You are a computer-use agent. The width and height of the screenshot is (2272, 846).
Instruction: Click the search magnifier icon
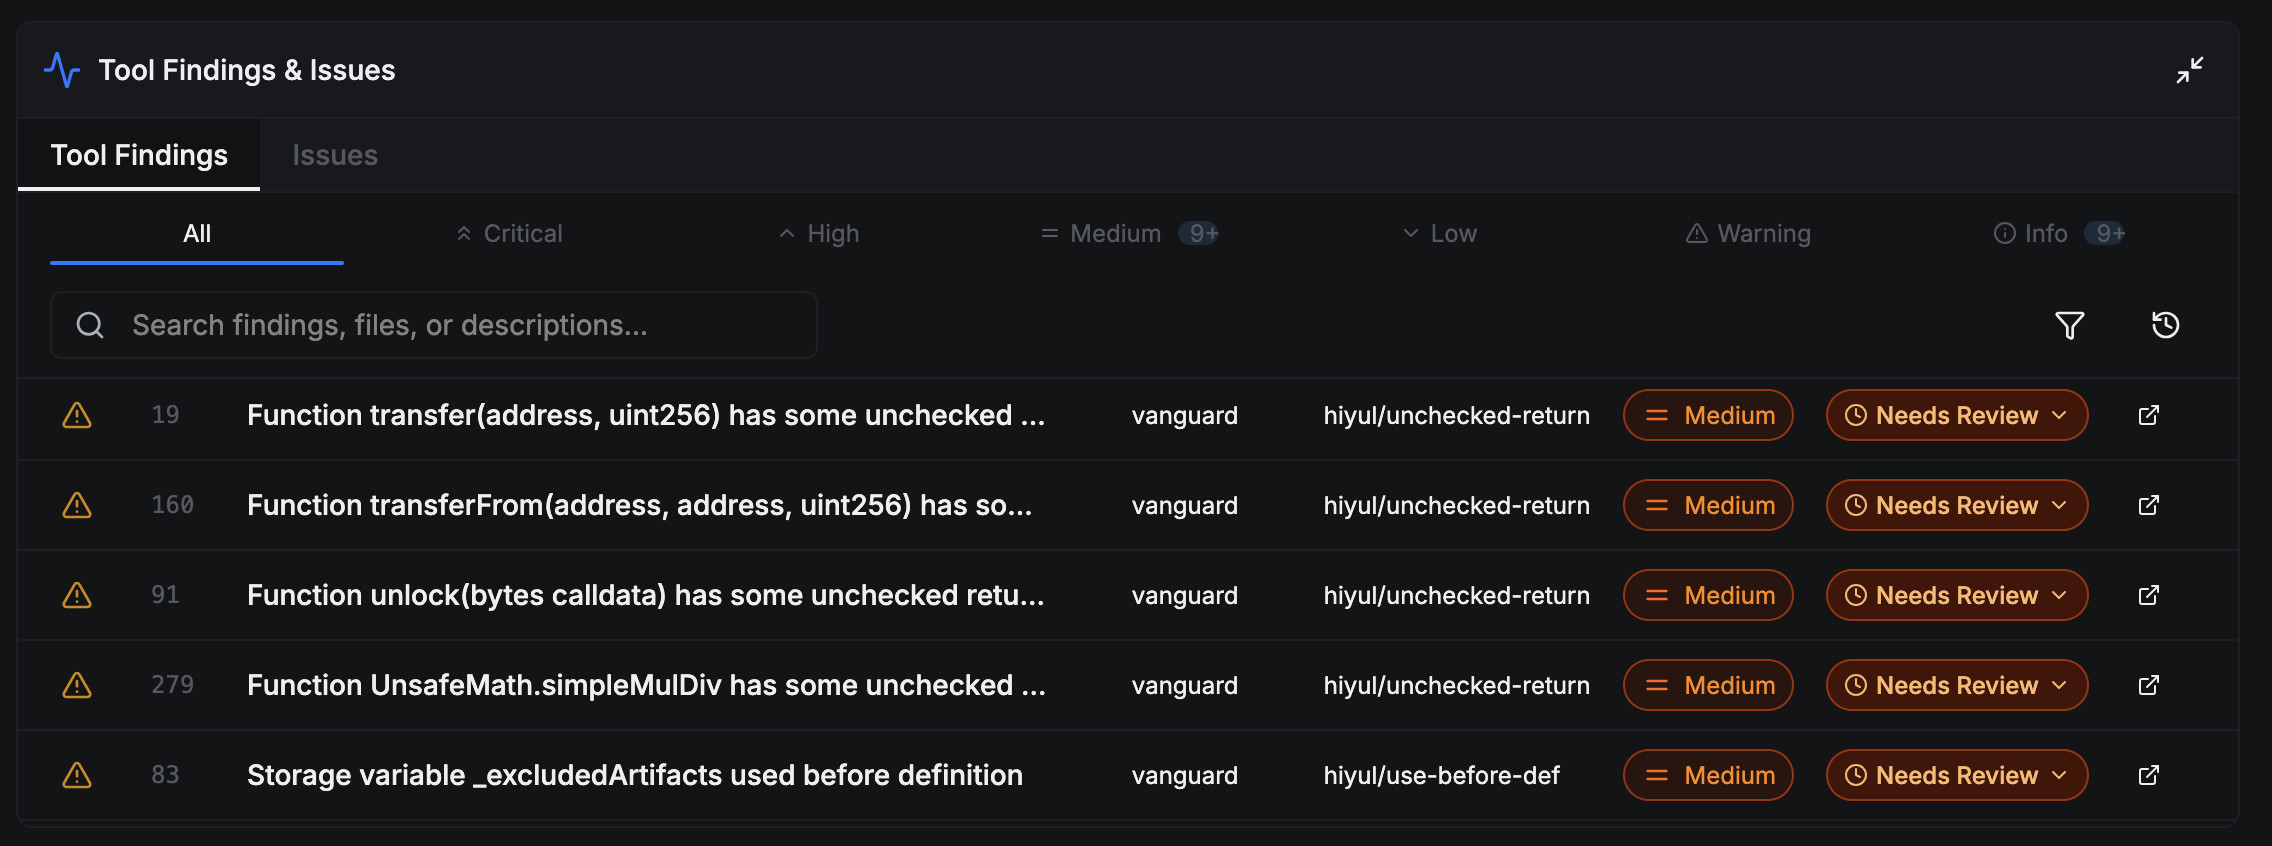pos(90,325)
